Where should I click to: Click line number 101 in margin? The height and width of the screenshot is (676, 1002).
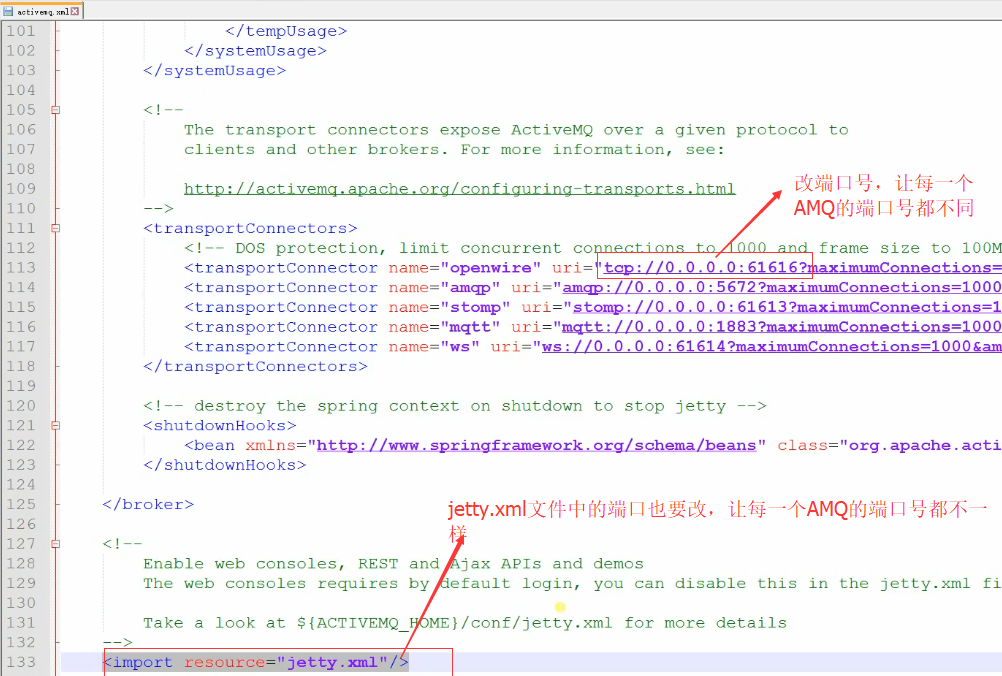(x=21, y=31)
